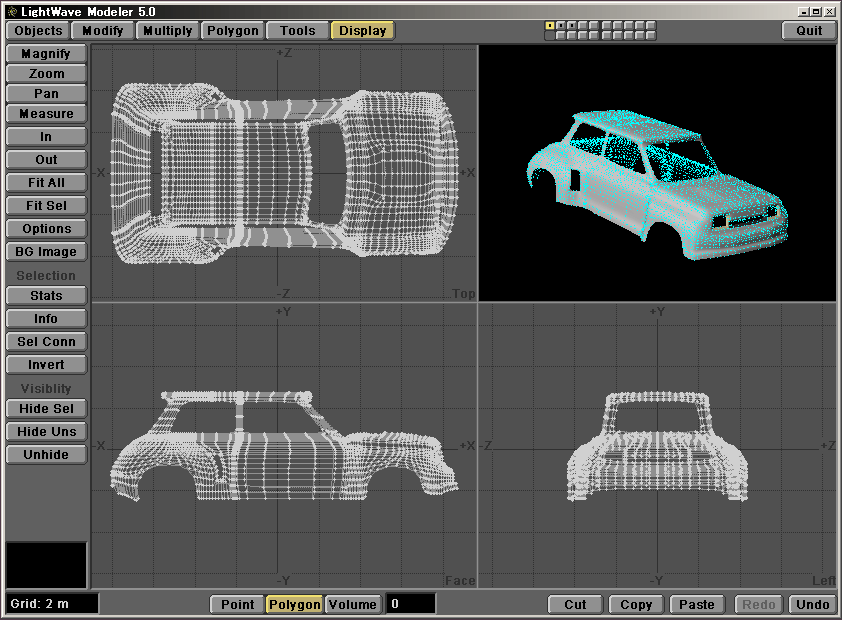Switch selection mode to Volume
Image resolution: width=842 pixels, height=620 pixels.
coord(353,604)
